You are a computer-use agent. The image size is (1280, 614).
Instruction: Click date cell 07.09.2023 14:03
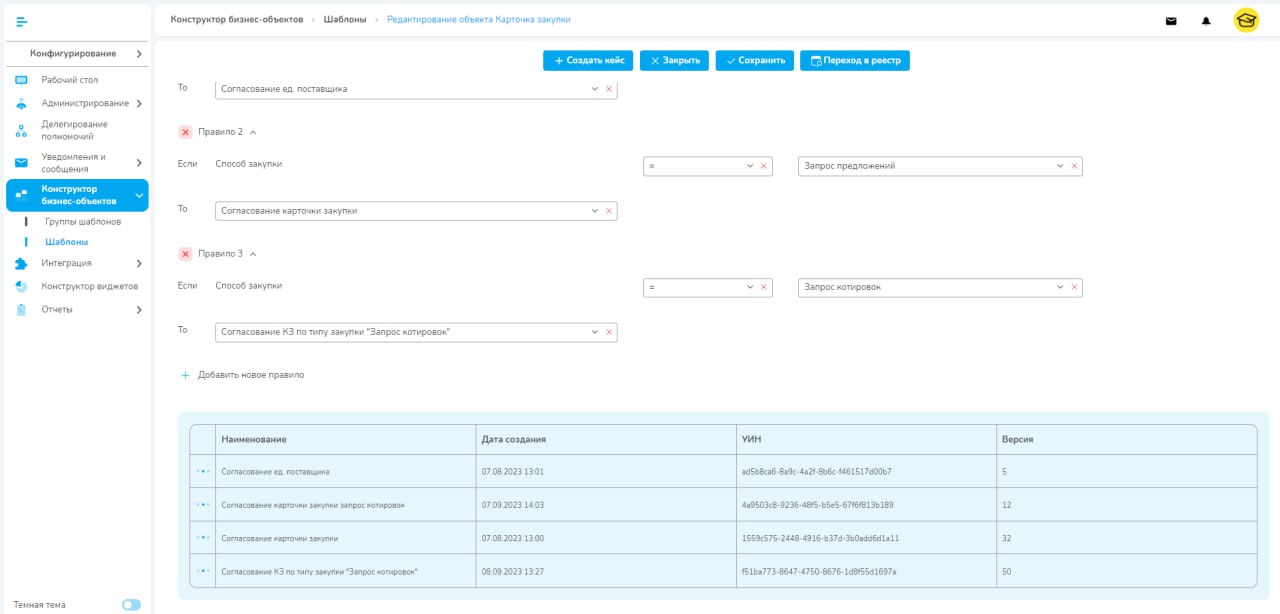[x=606, y=504]
